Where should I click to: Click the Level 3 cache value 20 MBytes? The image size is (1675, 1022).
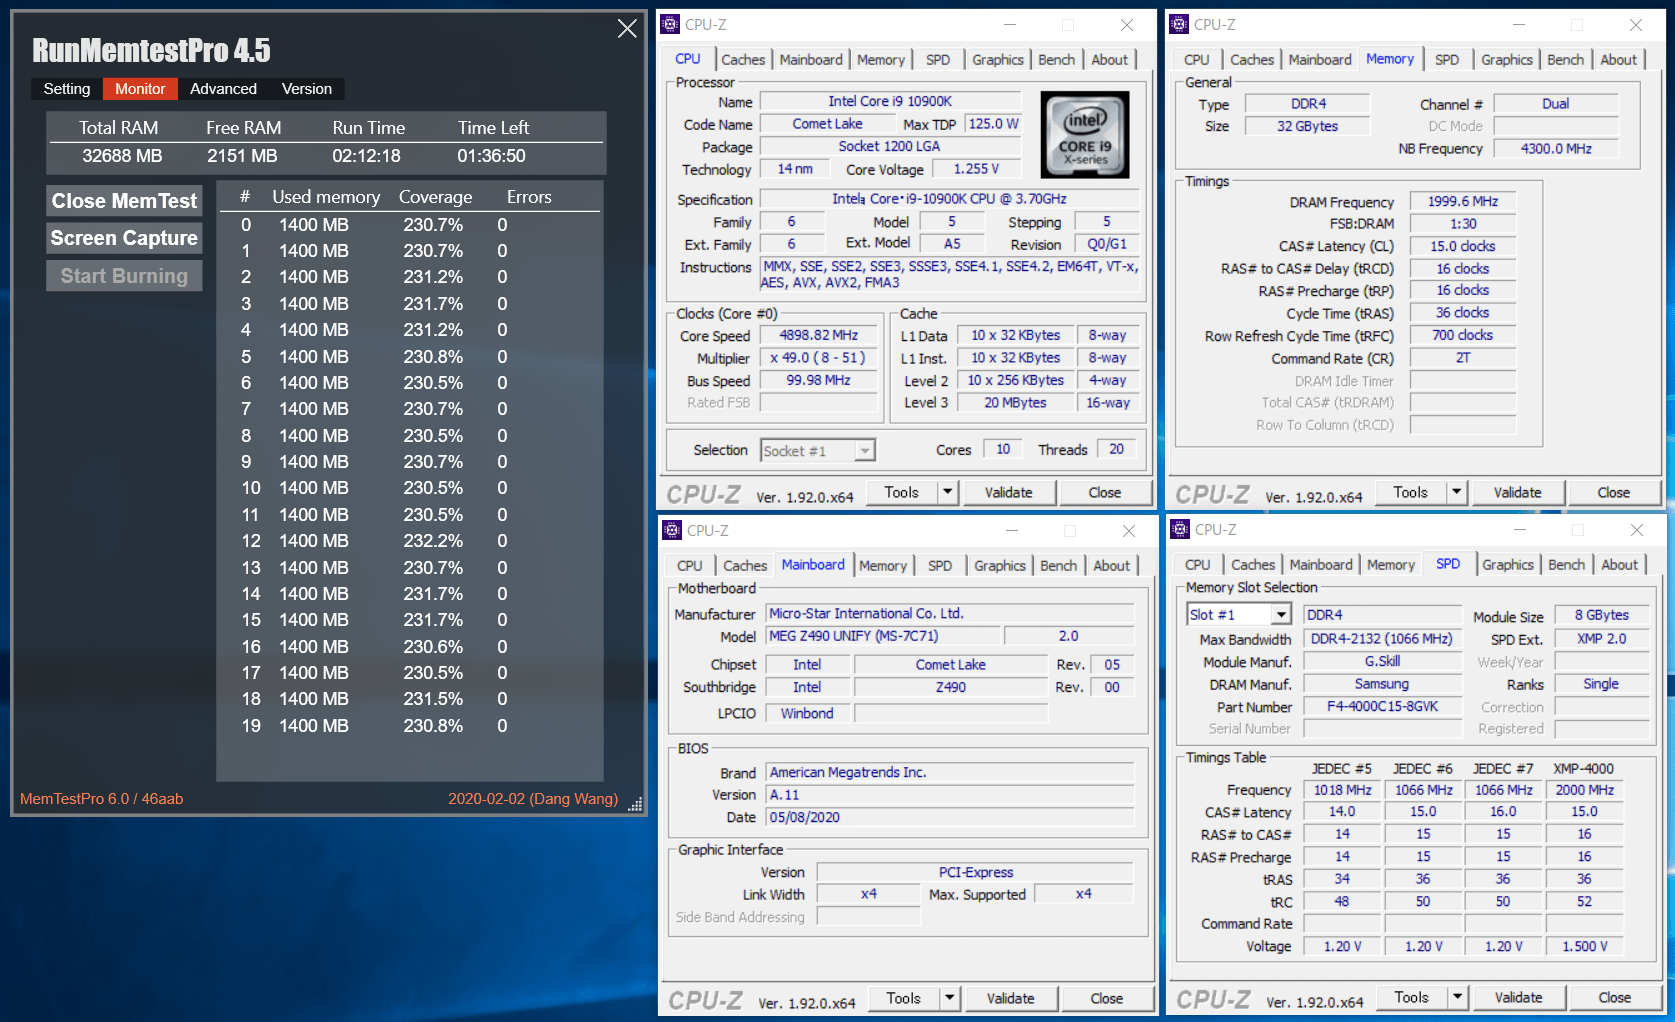[x=1015, y=402]
